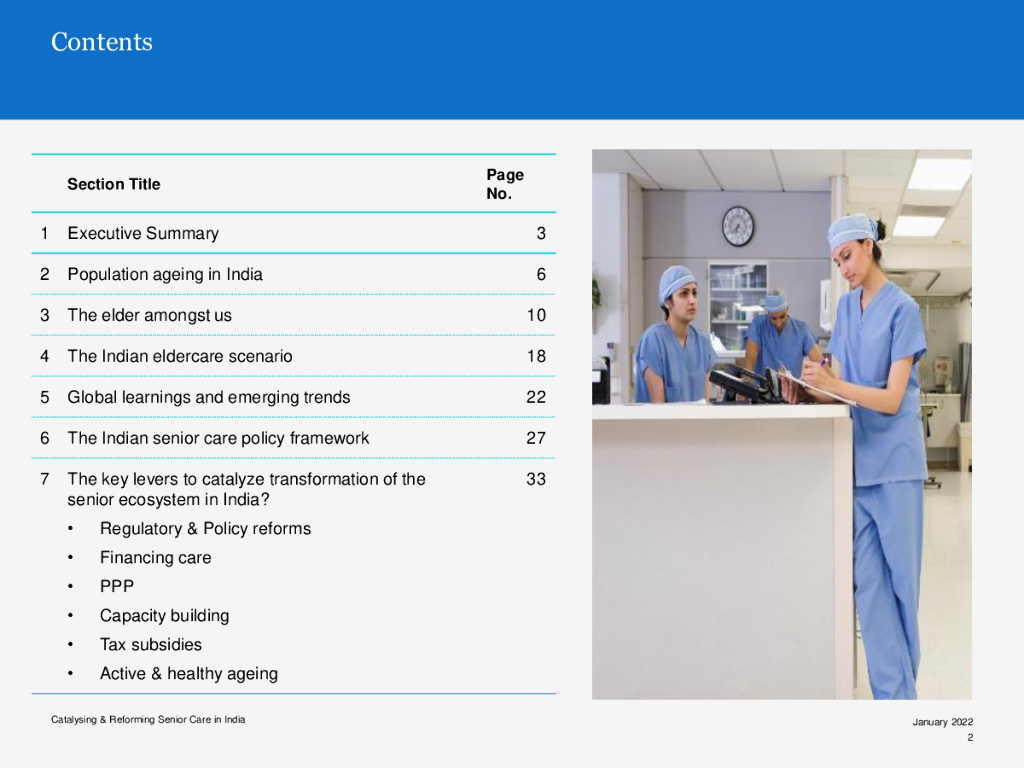Select the 'PPP' bullet
The image size is (1024, 768).
pyautogui.click(x=117, y=586)
